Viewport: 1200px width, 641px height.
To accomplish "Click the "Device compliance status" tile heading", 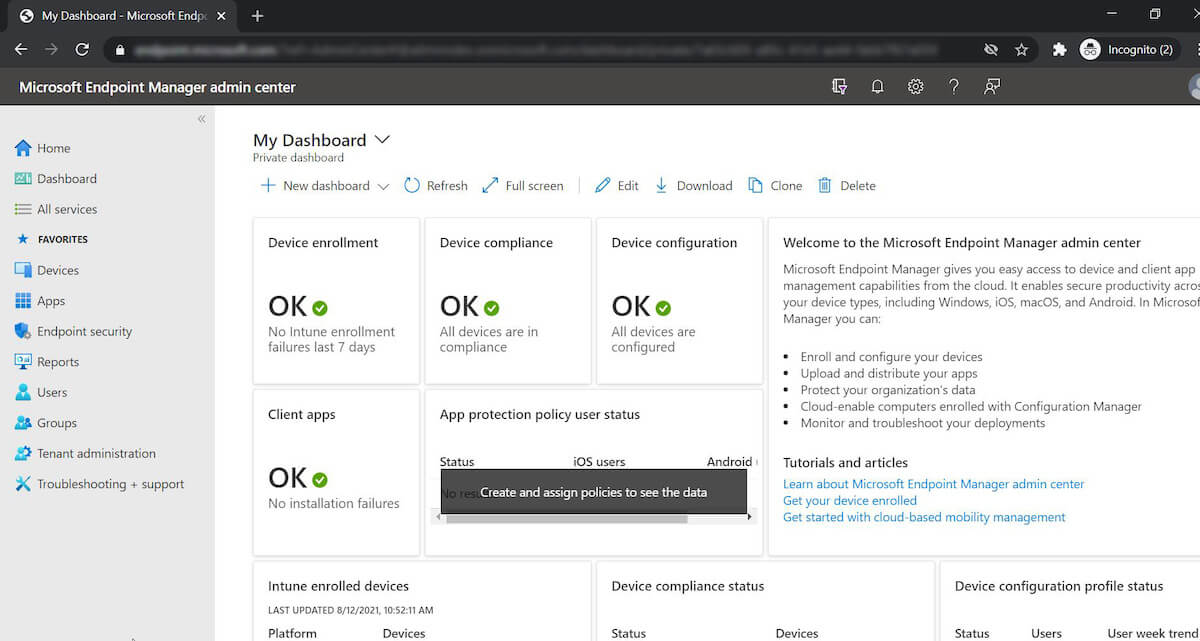I will (x=688, y=586).
